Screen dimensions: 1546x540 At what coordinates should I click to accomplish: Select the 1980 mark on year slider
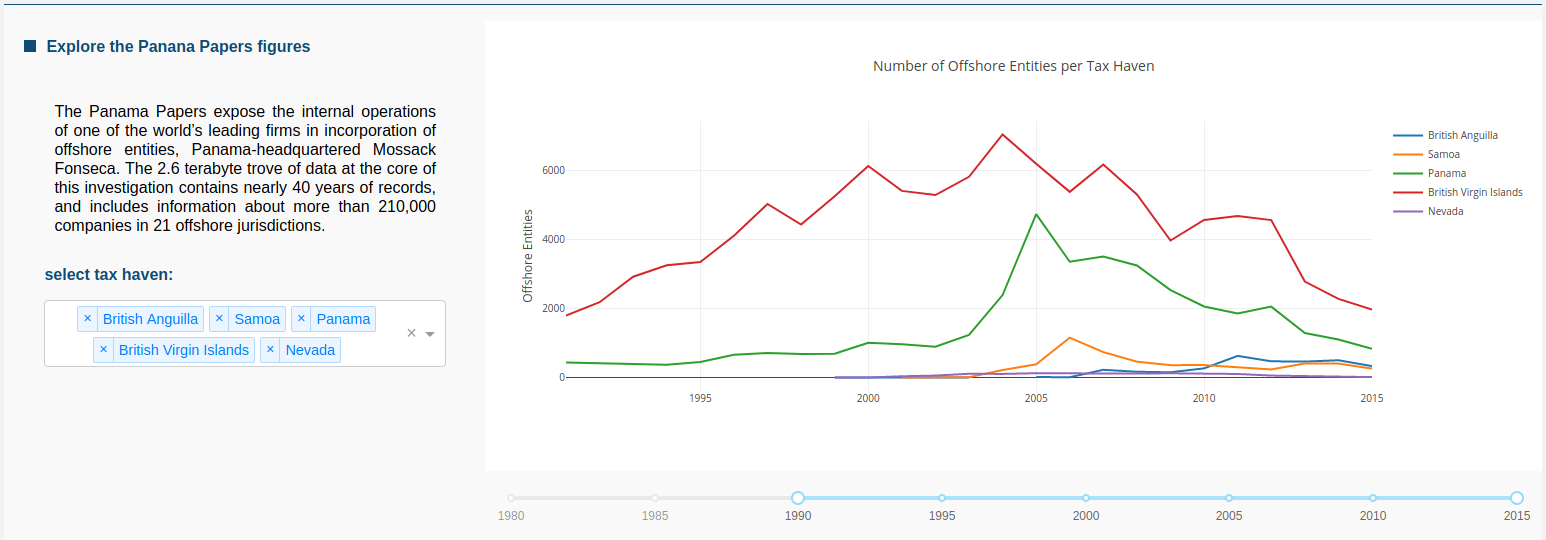(x=511, y=498)
